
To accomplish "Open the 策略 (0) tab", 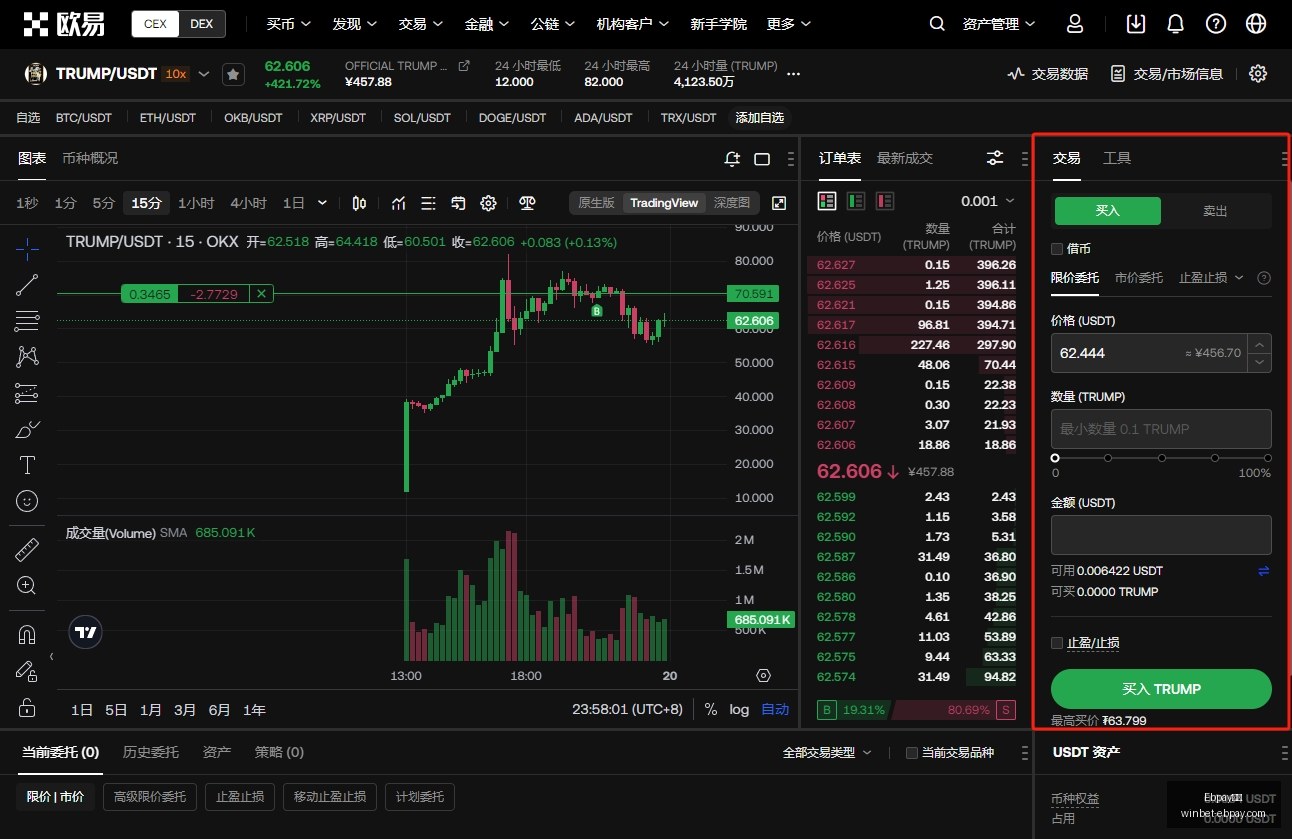I will (279, 752).
